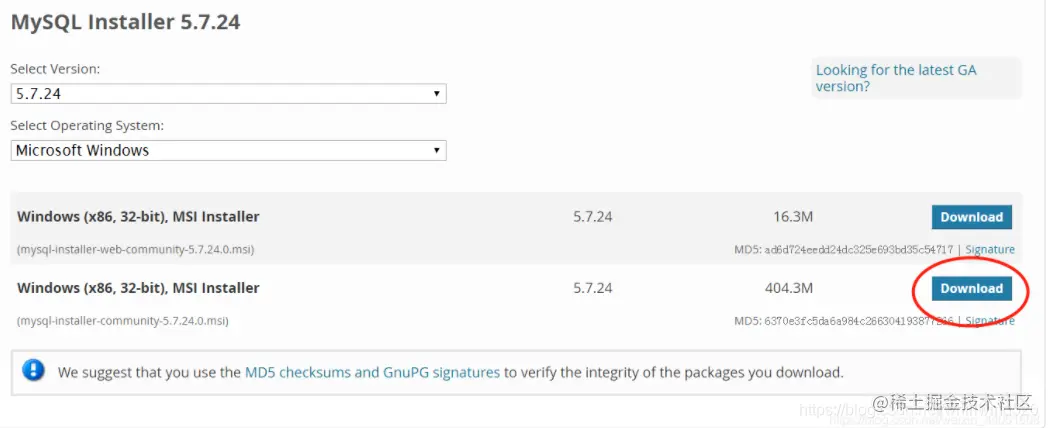Open the MD5 checksums and GnuPG signatures link

tap(372, 372)
